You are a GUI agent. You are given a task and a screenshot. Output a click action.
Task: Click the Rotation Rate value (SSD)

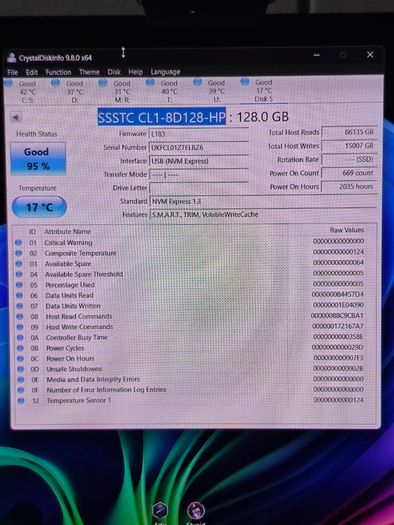pyautogui.click(x=349, y=159)
